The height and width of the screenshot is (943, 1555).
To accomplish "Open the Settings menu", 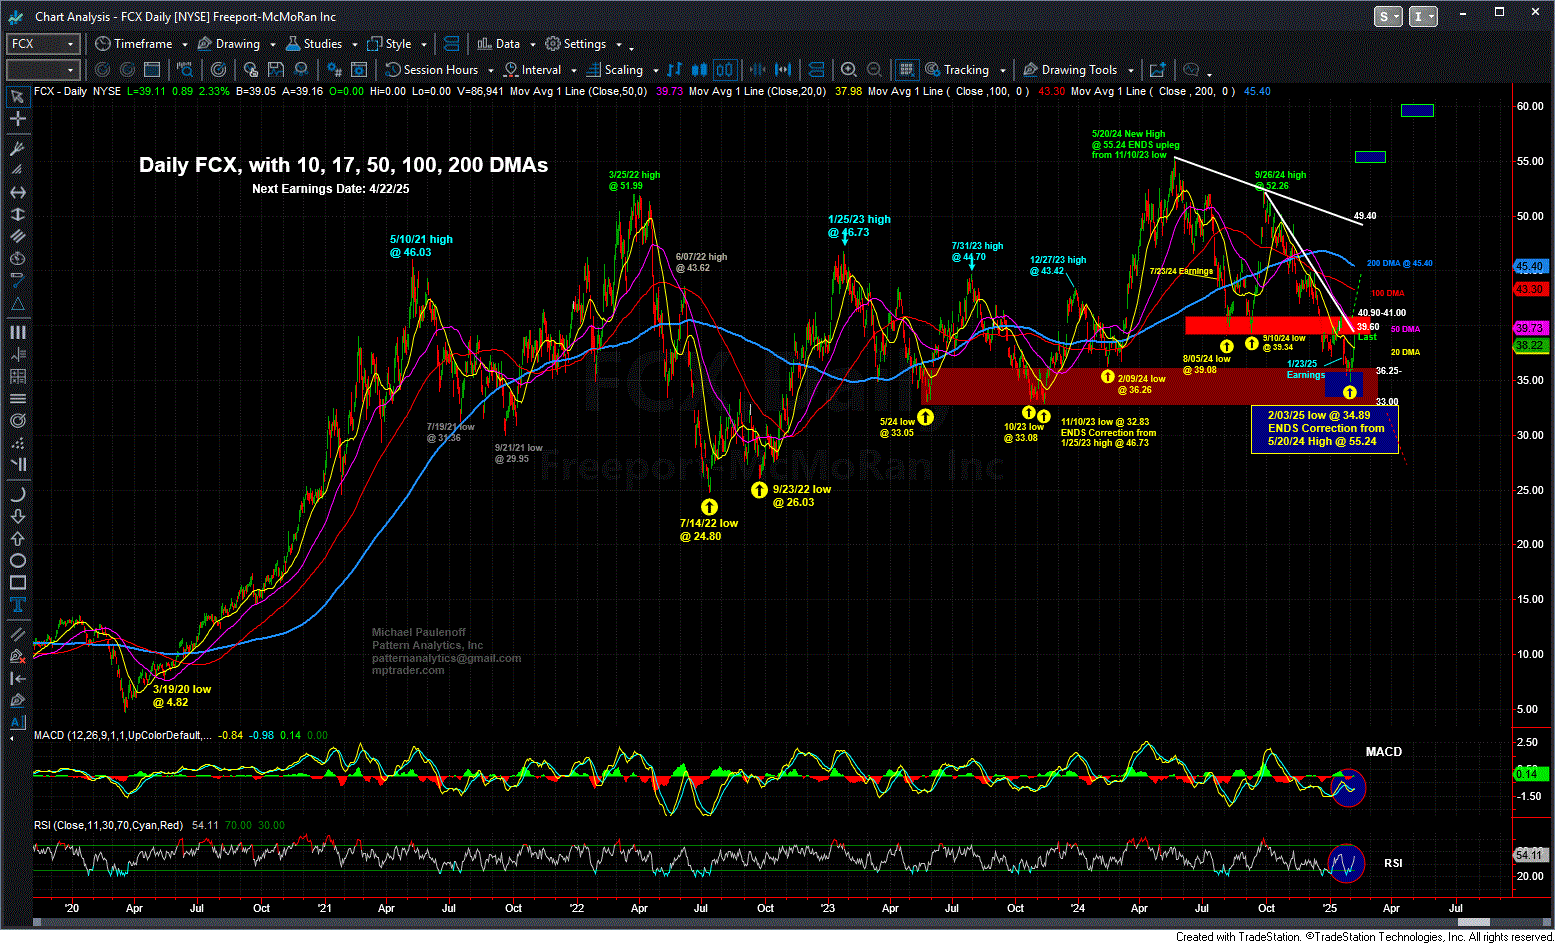I will [x=583, y=44].
